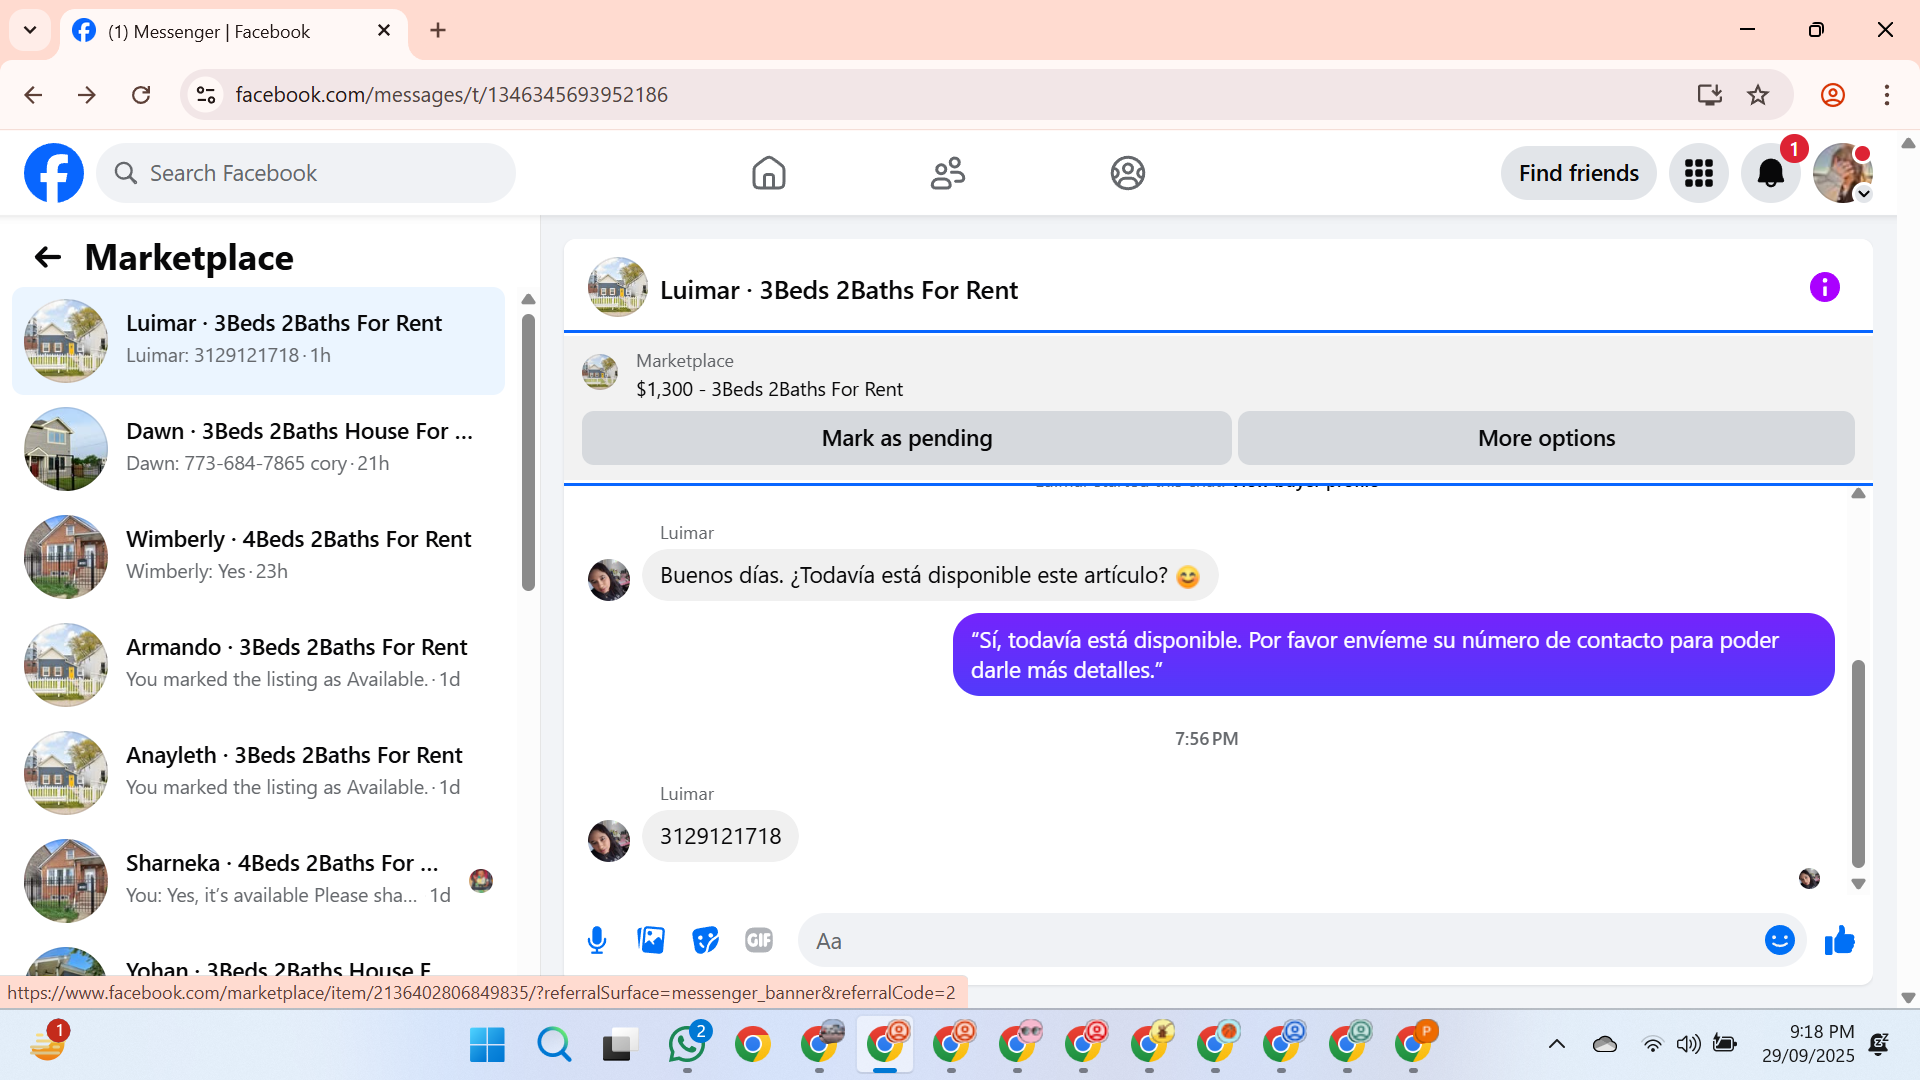Viewport: 1920px width, 1080px height.
Task: Open the Dawn 3Beds 2Baths House conversation
Action: (x=258, y=449)
